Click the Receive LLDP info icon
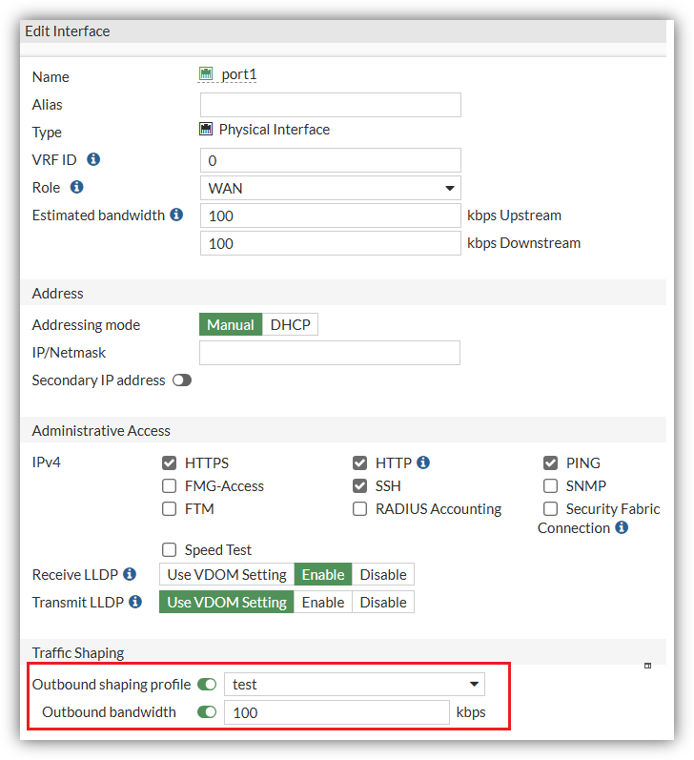This screenshot has width=694, height=760. [129, 574]
